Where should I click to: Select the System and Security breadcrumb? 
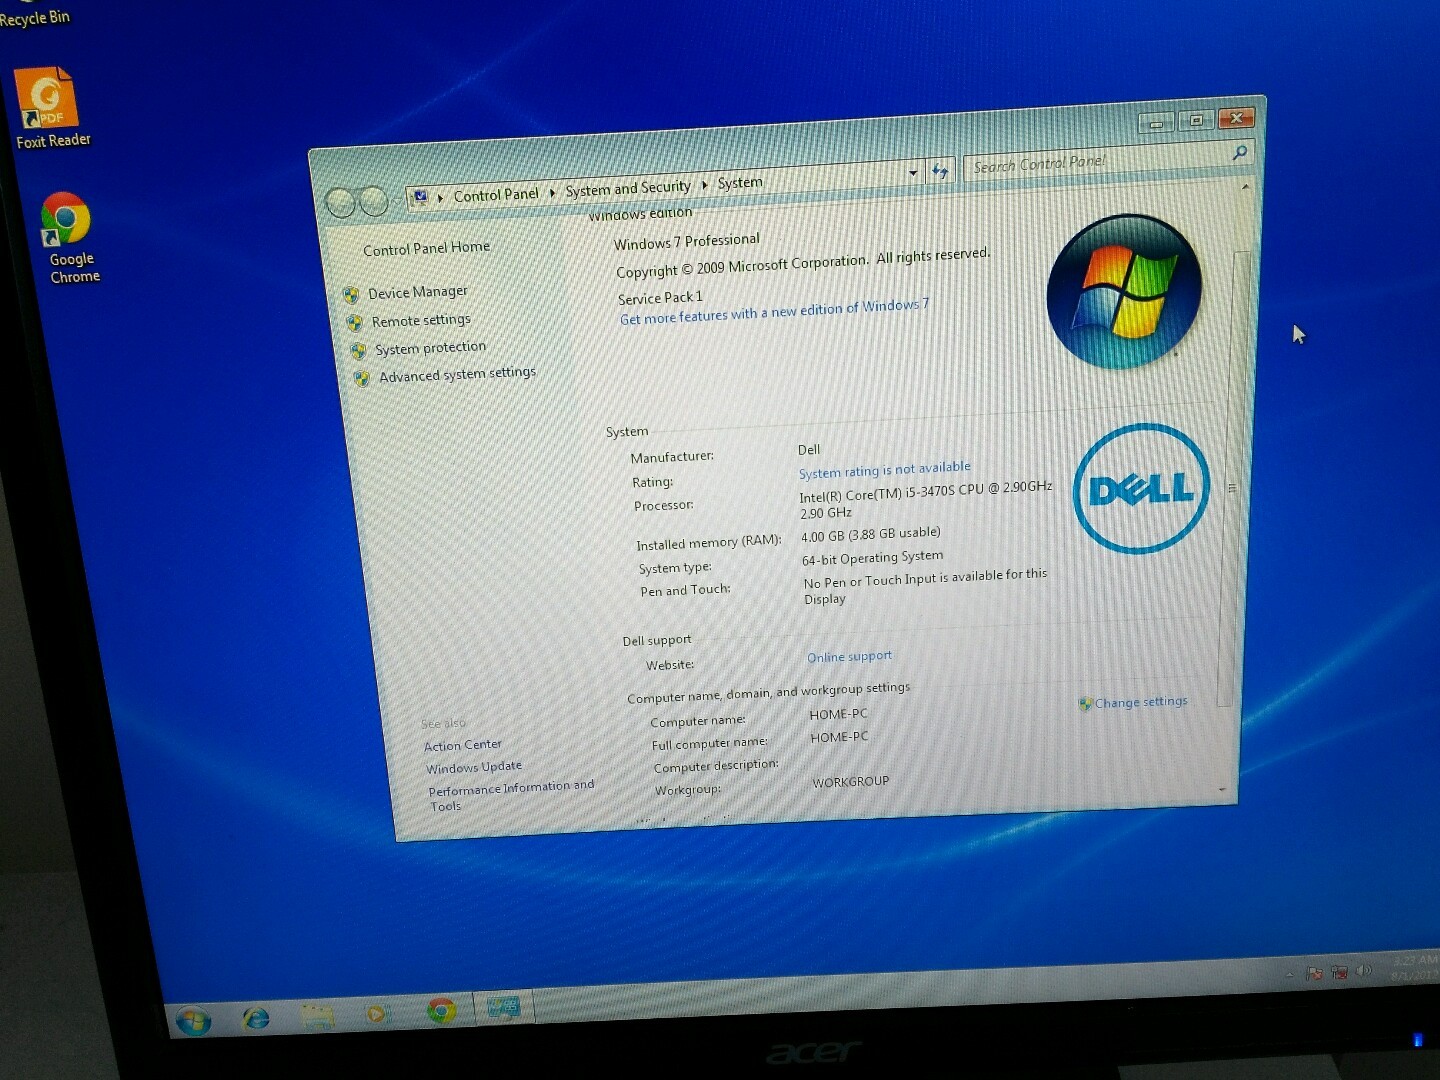click(x=628, y=188)
